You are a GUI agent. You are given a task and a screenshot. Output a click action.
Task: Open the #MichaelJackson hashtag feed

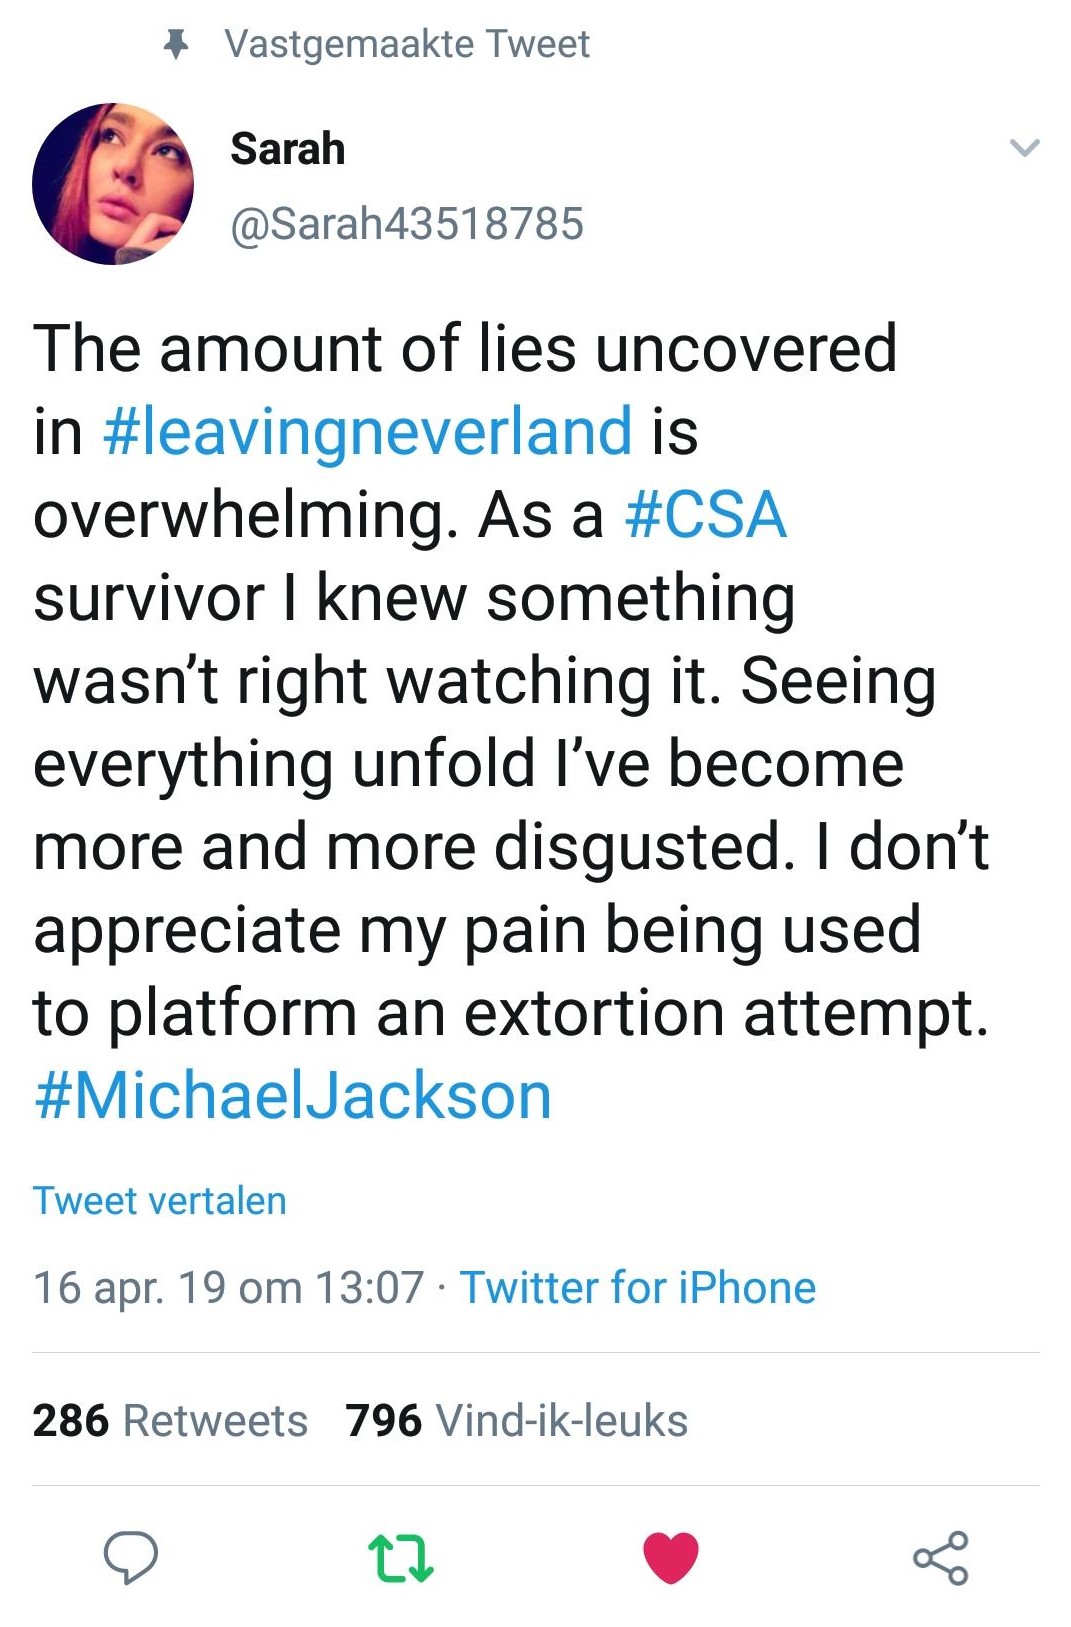290,1095
